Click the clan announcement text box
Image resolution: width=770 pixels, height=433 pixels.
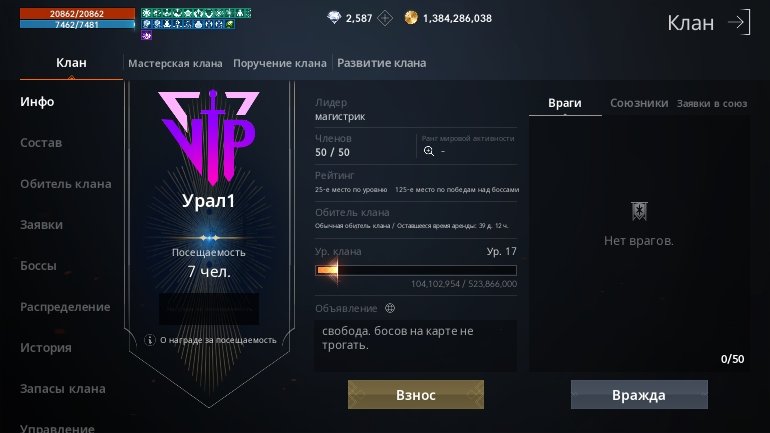[x=415, y=346]
